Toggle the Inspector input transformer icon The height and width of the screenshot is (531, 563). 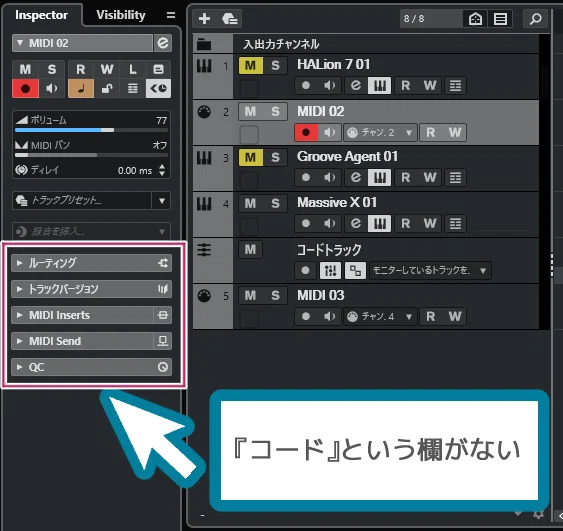point(158,88)
